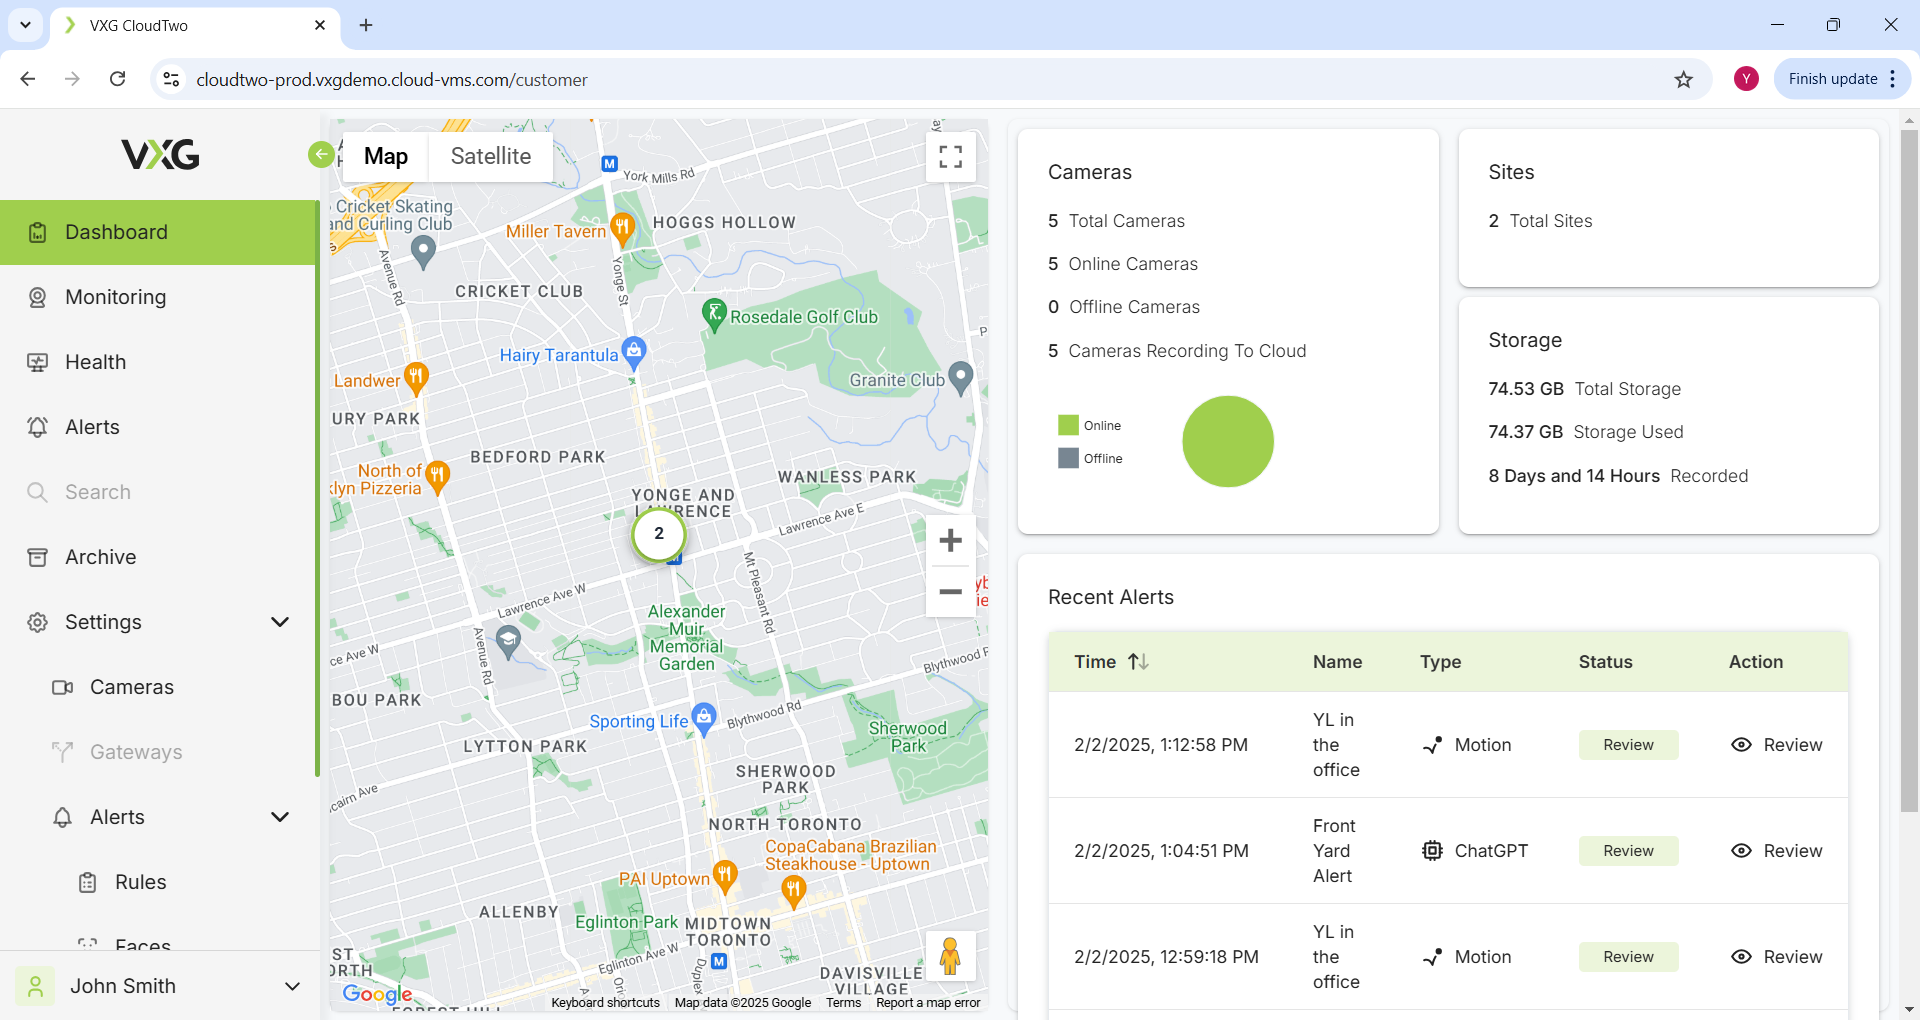Zoom out on the map

click(950, 592)
